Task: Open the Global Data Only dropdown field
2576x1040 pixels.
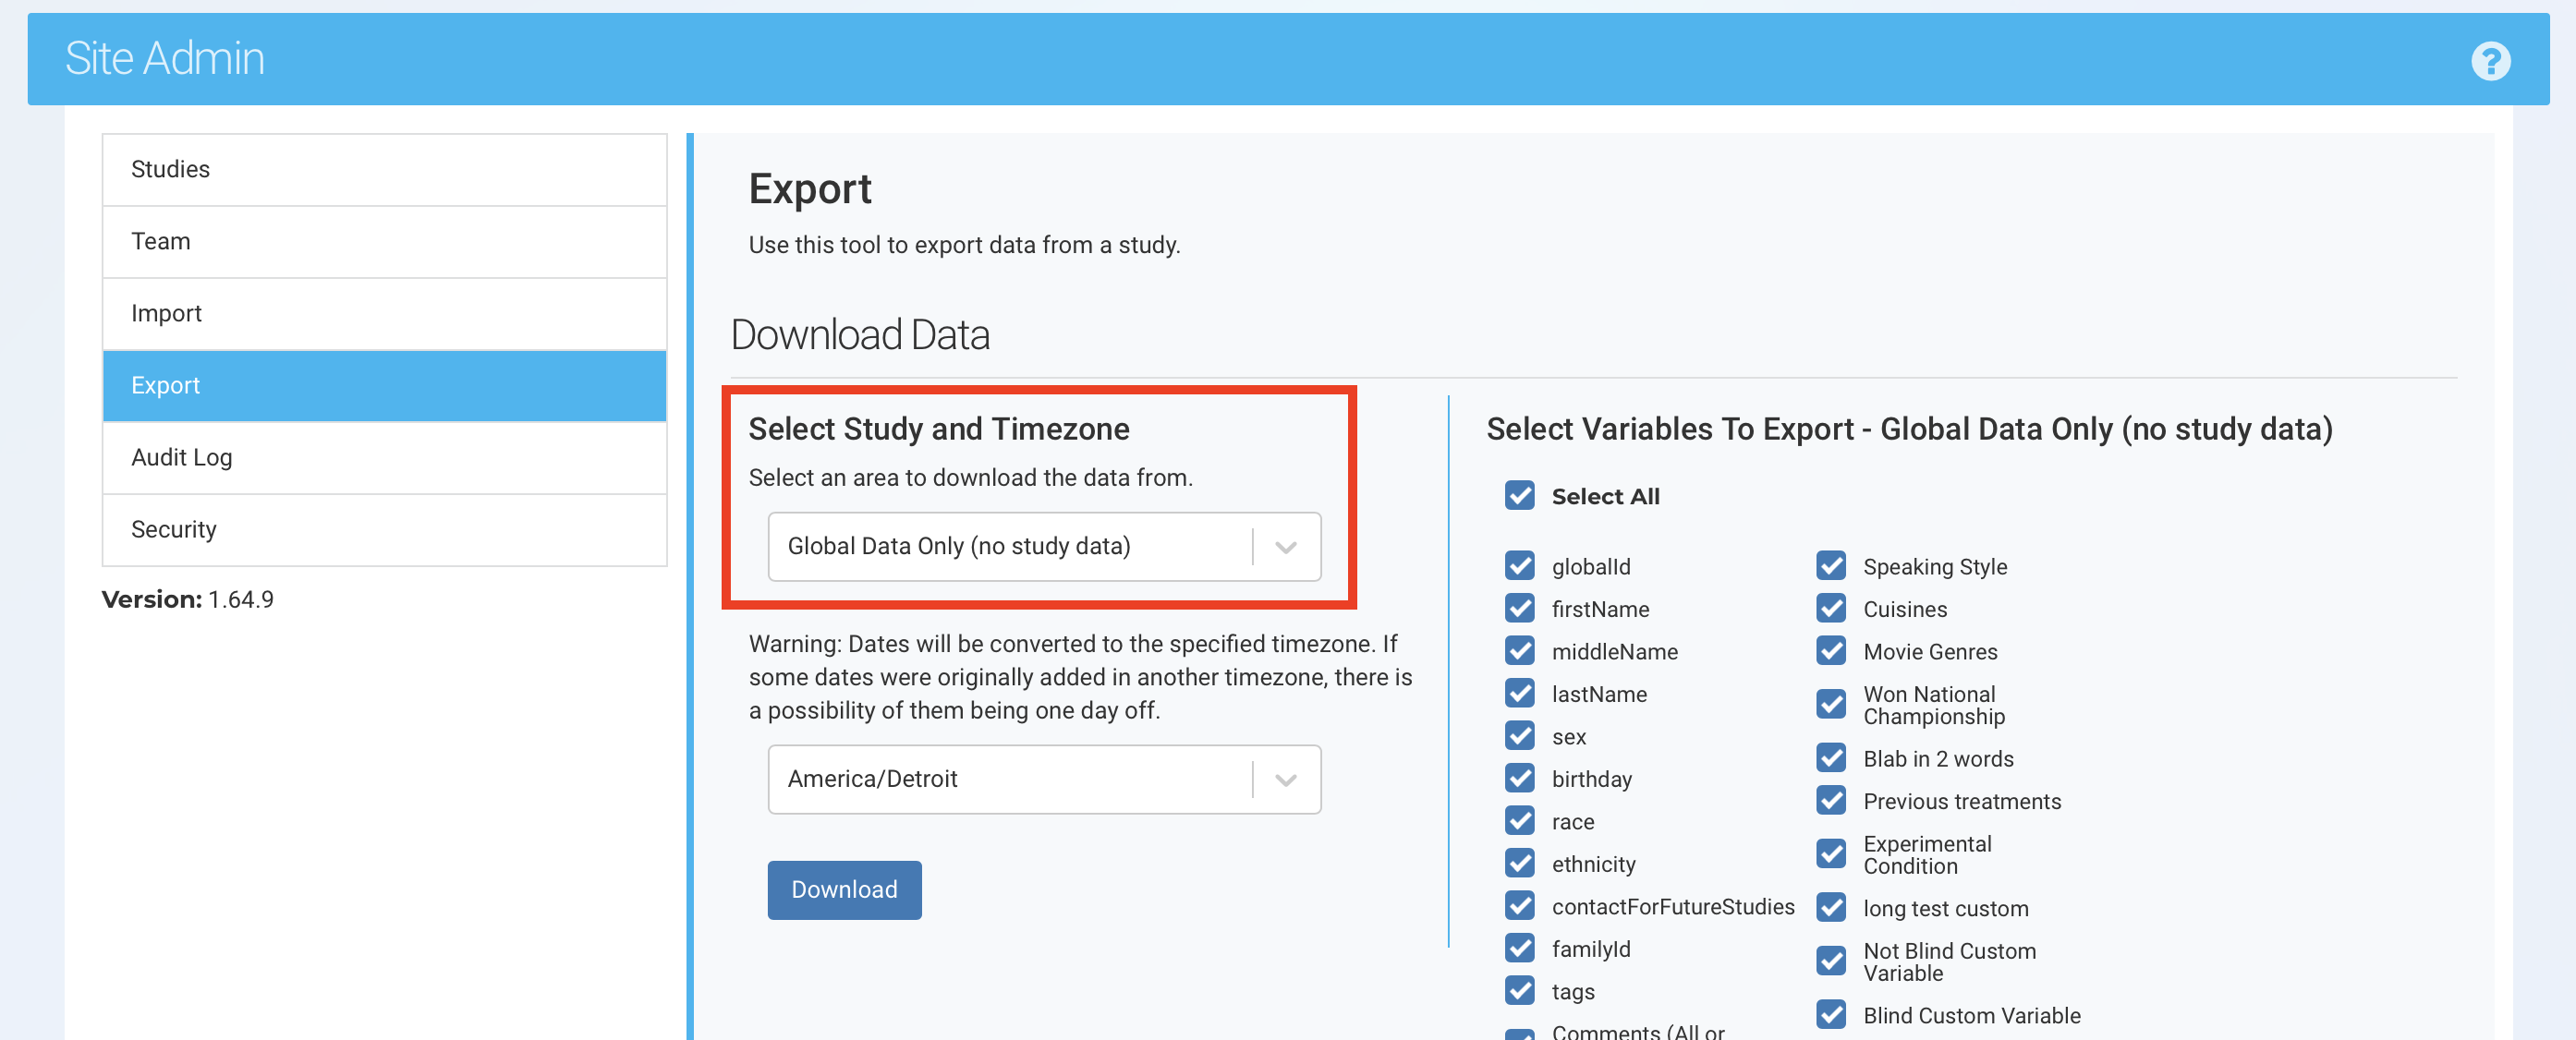Action: [1010, 547]
